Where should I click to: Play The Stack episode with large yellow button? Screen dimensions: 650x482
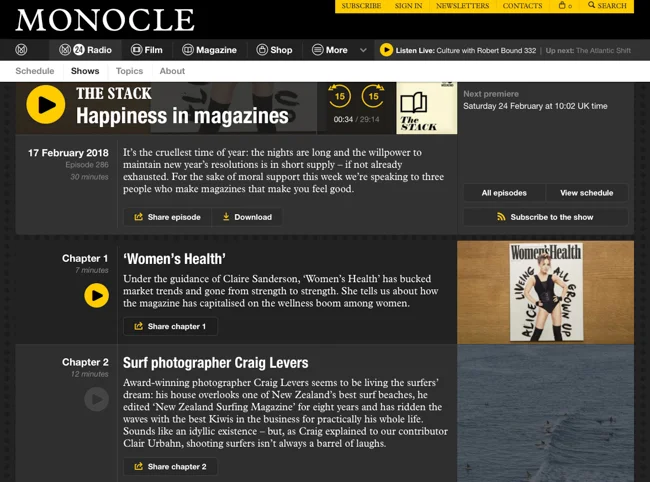tap(46, 105)
